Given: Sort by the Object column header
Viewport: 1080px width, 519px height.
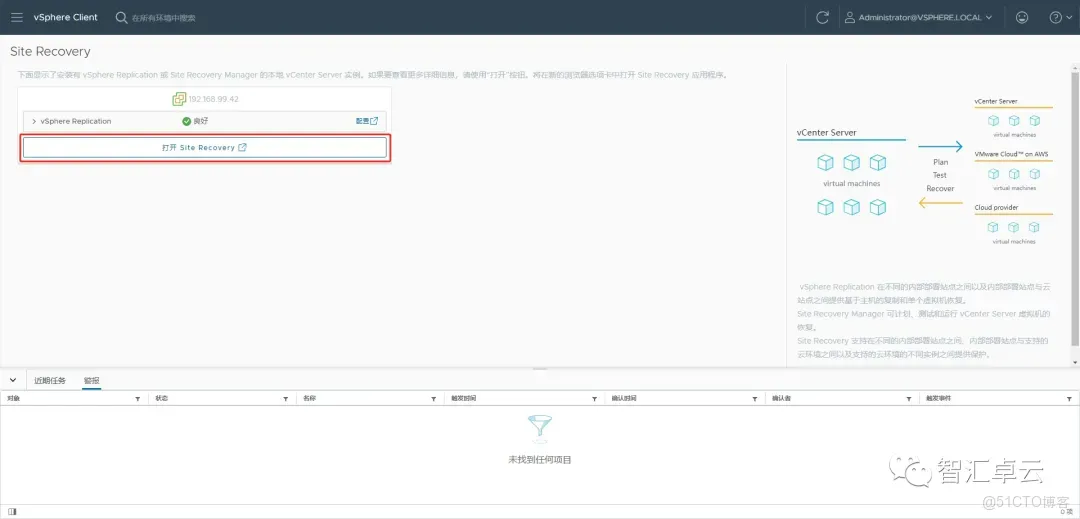Looking at the screenshot, I should coord(14,399).
